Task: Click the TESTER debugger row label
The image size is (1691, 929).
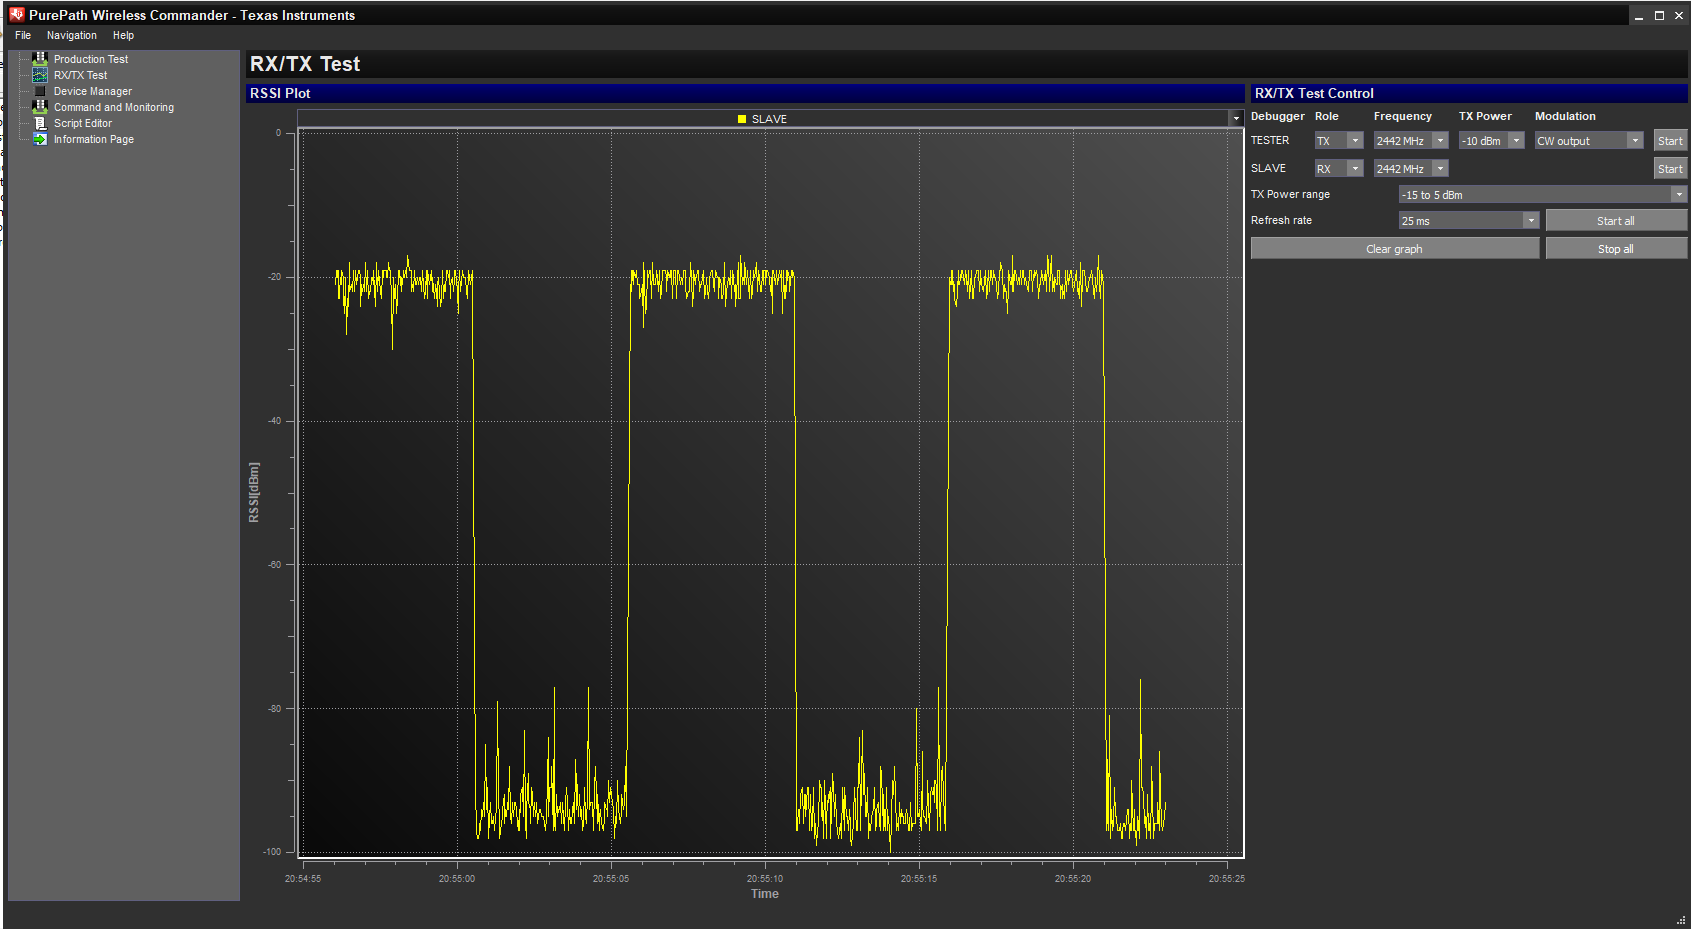Action: coord(1270,141)
